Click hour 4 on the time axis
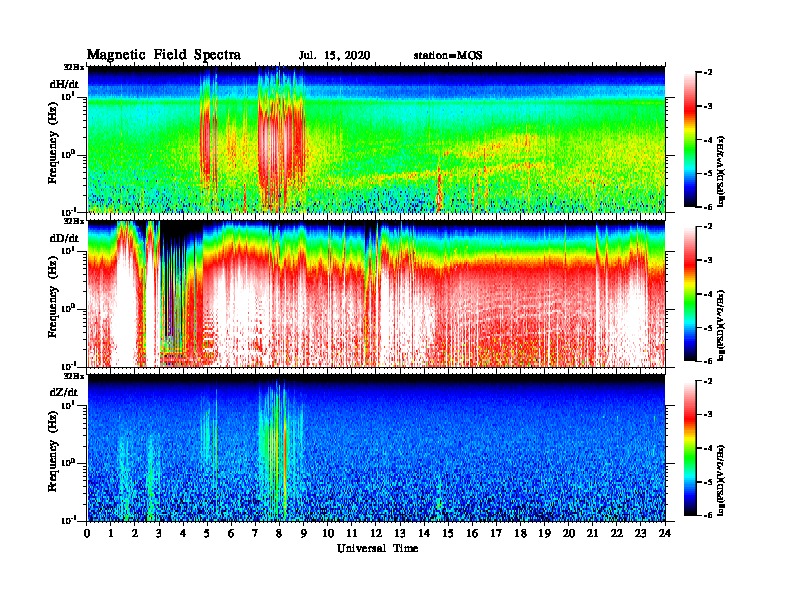Viewport: 792px width, 612px height. point(183,534)
